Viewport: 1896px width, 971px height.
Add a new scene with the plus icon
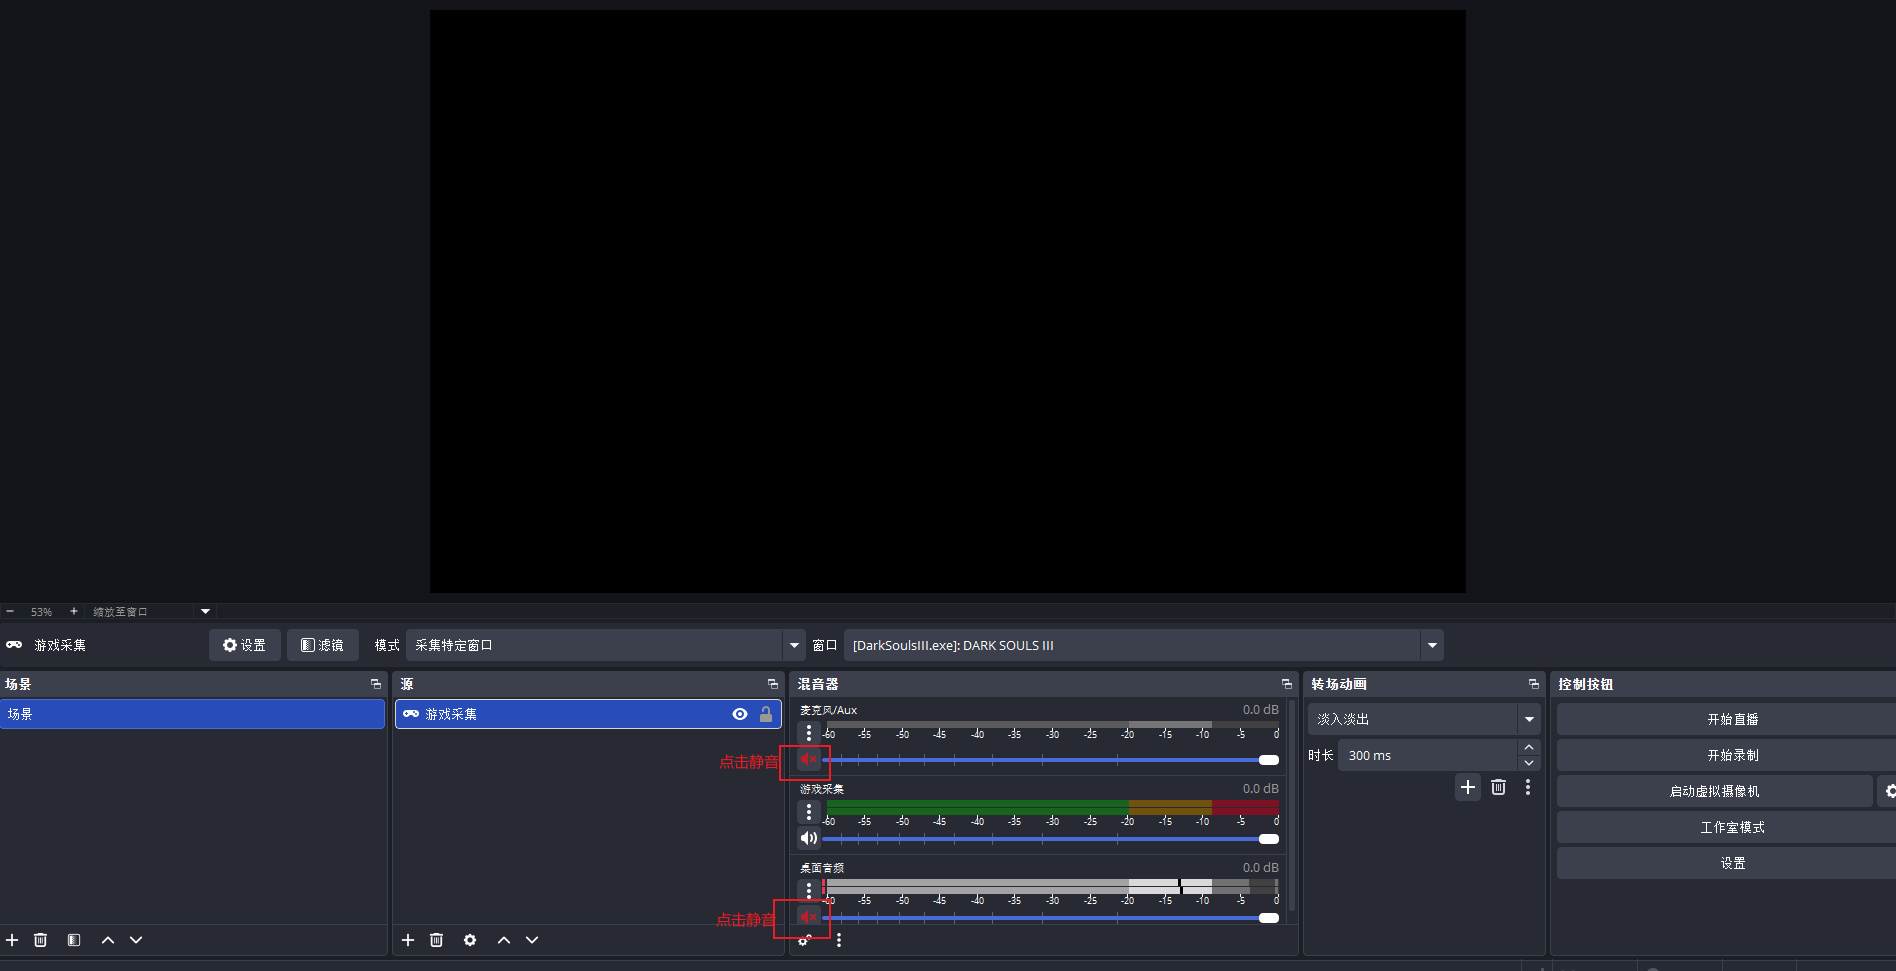point(12,940)
